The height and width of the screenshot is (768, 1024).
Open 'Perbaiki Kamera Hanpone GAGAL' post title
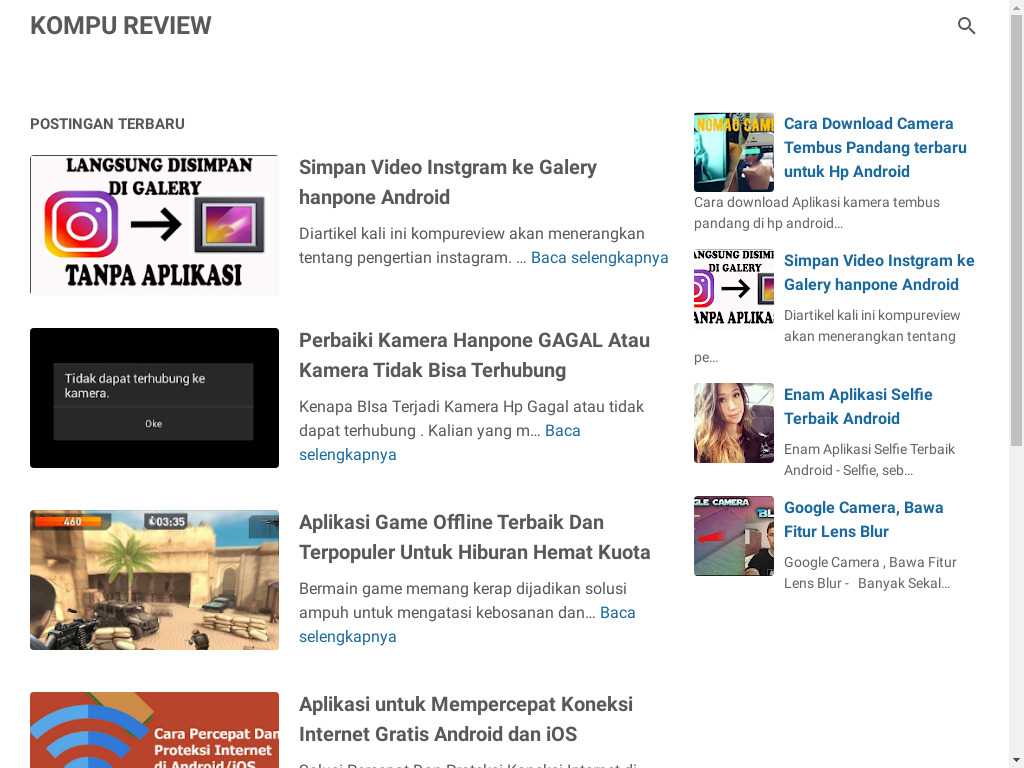click(x=474, y=355)
